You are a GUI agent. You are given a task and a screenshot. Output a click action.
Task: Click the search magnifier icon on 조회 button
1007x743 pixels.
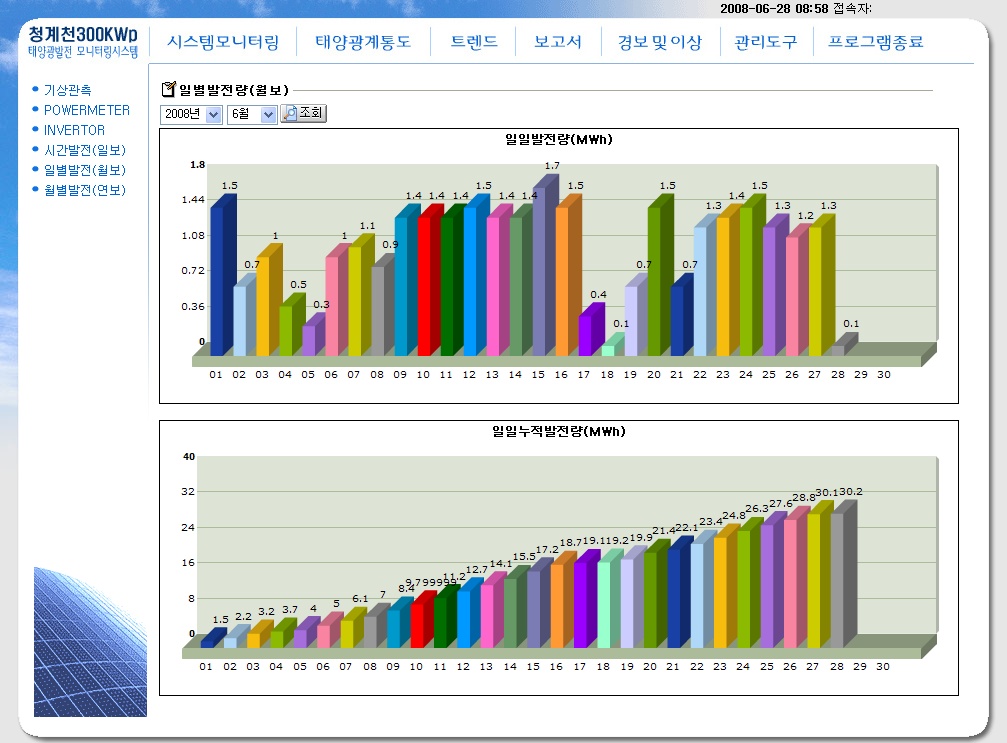pyautogui.click(x=289, y=114)
